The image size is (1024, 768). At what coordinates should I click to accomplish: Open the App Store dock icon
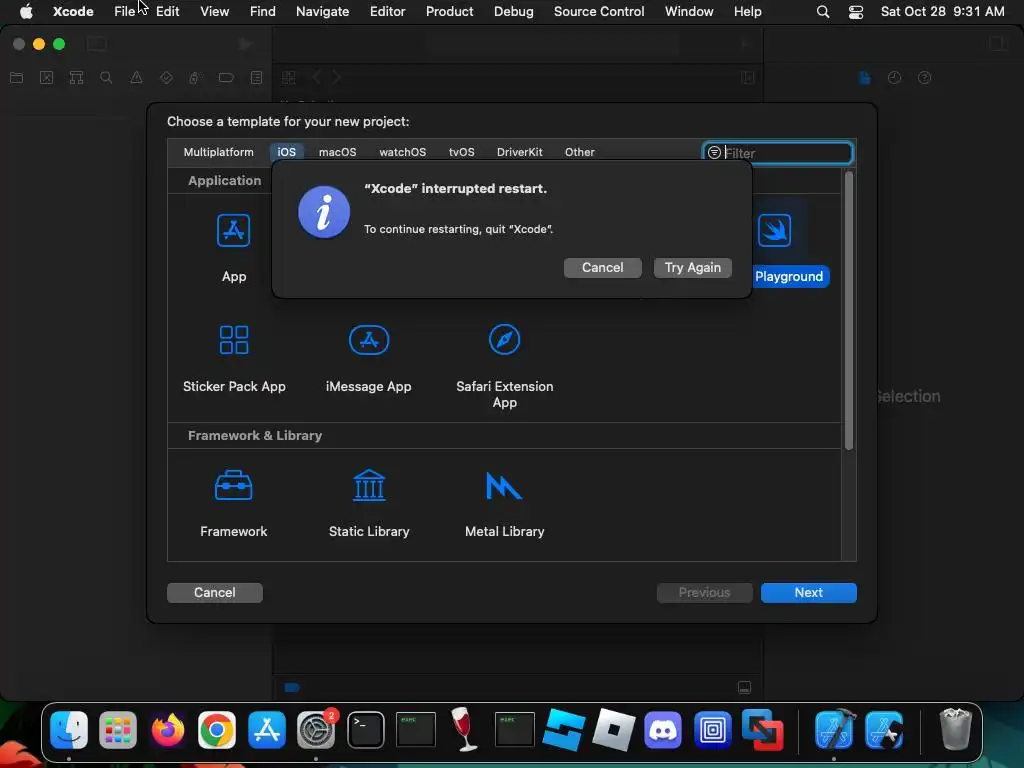click(x=266, y=729)
